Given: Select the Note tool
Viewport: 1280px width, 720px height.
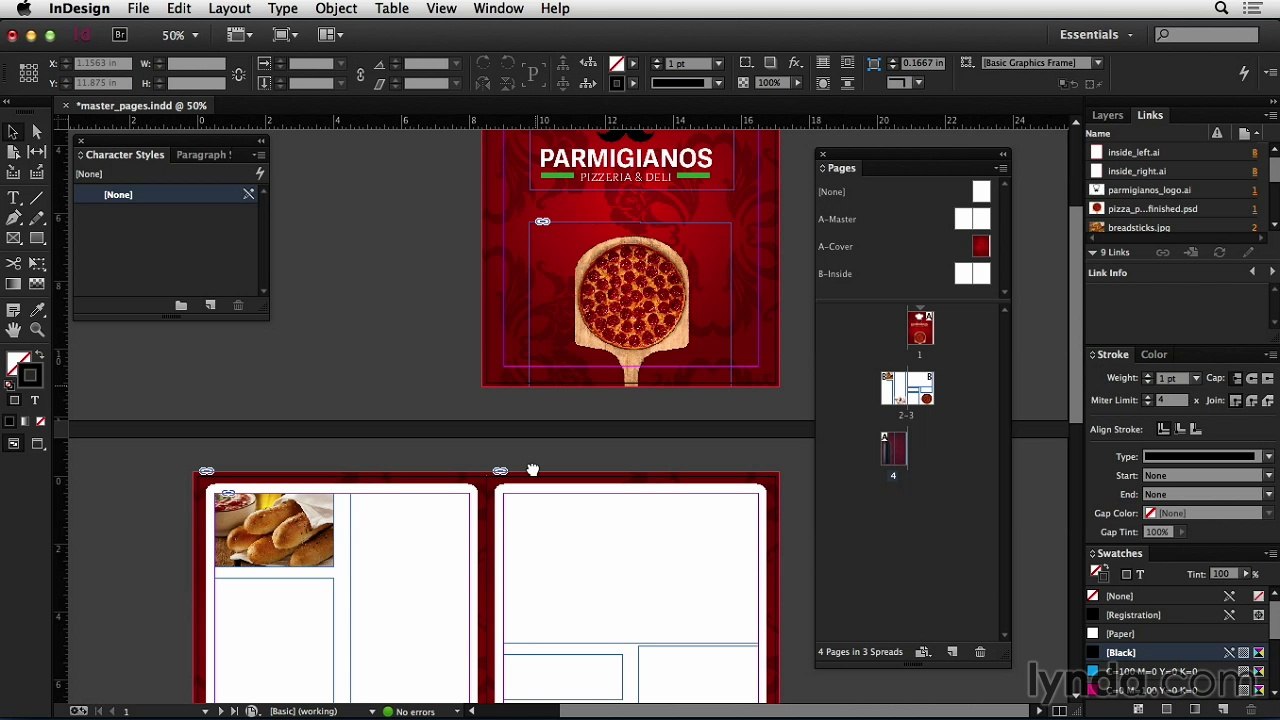Looking at the screenshot, I should tap(13, 311).
